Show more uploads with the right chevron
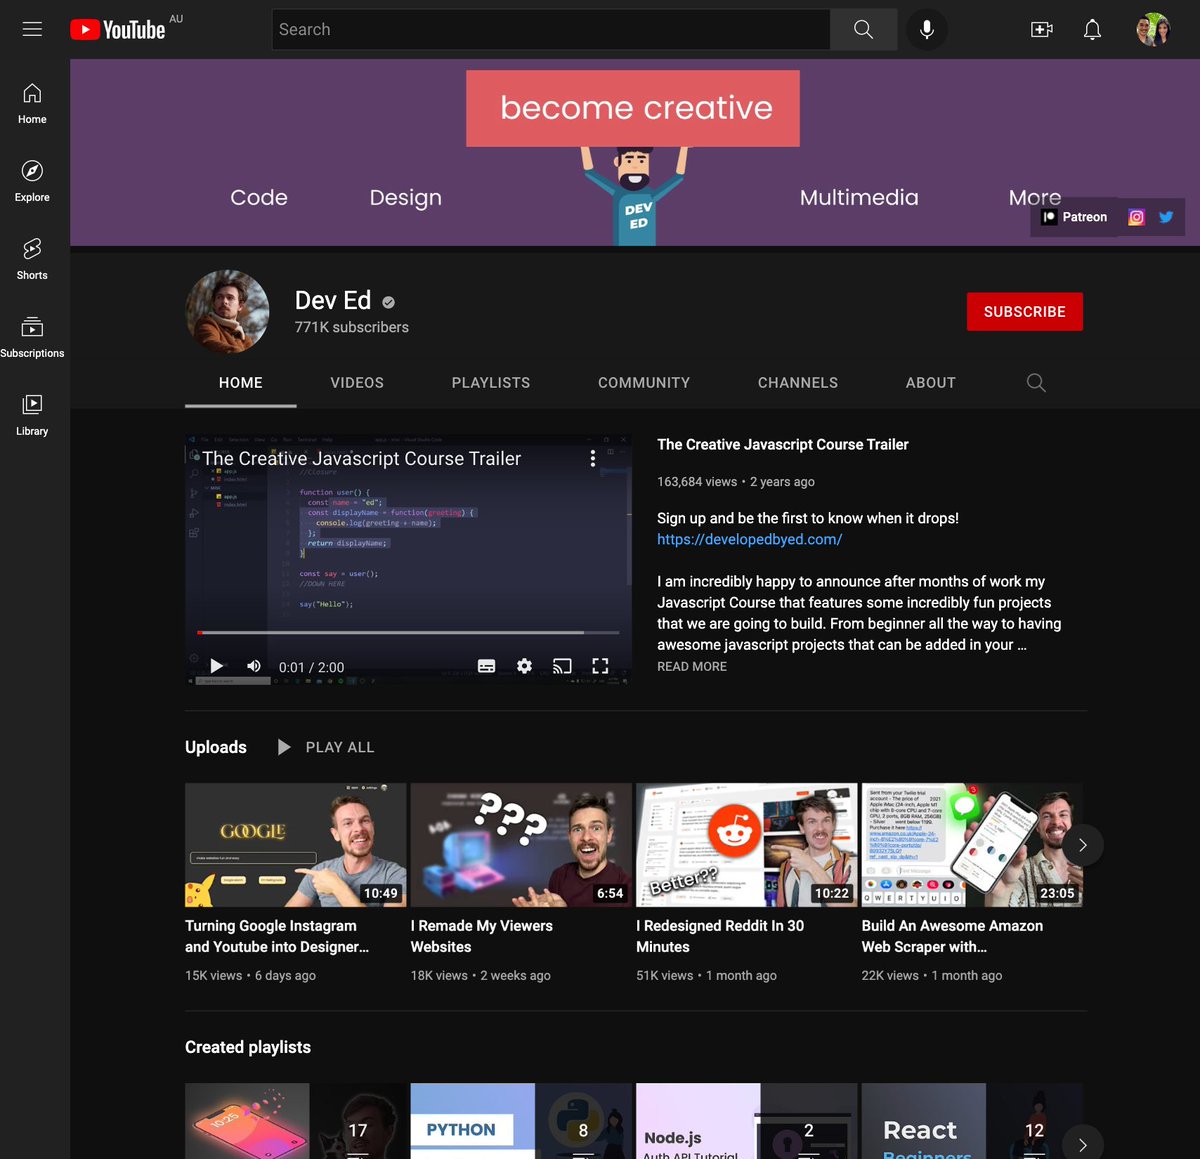Image resolution: width=1200 pixels, height=1159 pixels. pos(1081,845)
